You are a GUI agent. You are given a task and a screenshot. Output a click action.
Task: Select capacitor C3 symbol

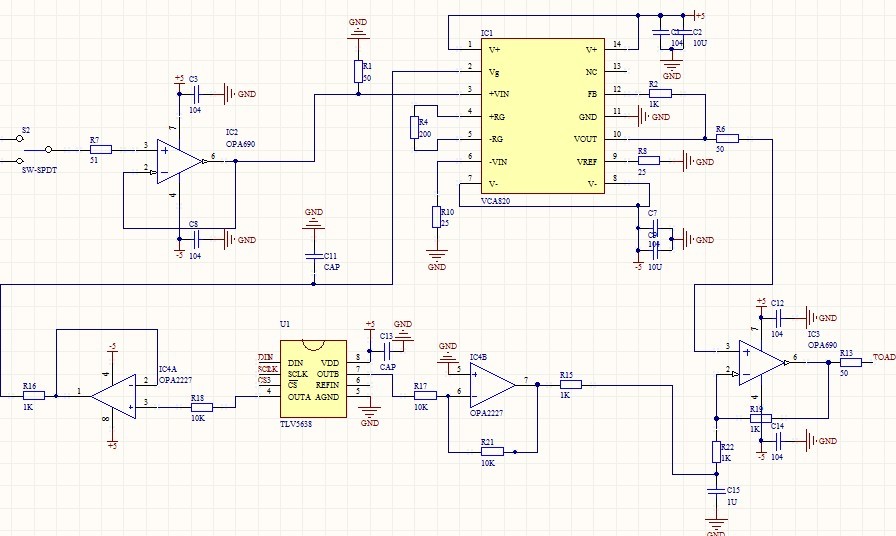pyautogui.click(x=196, y=94)
